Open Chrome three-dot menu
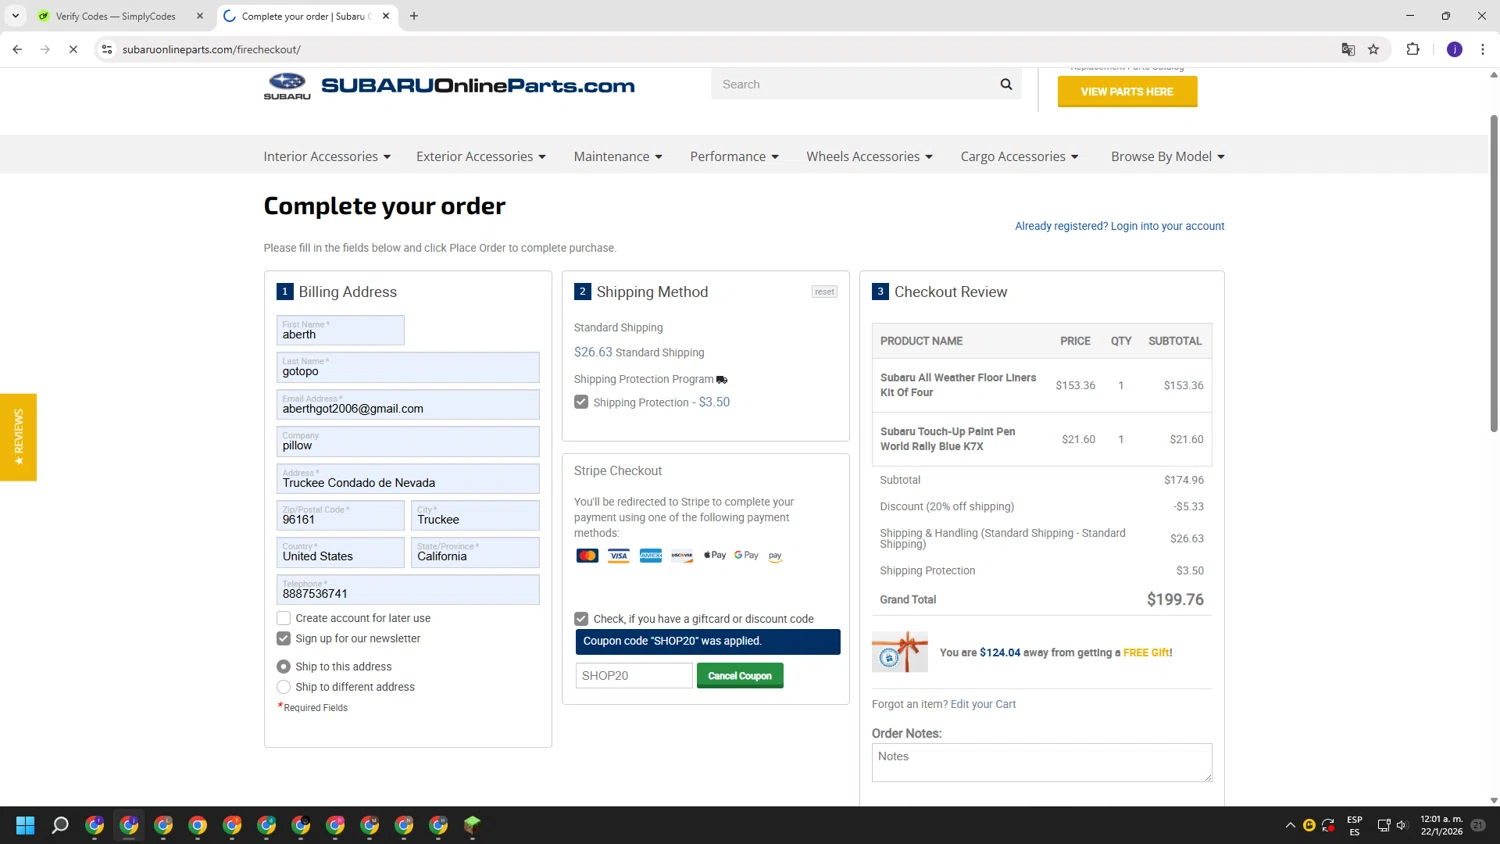Image resolution: width=1500 pixels, height=844 pixels. (1483, 49)
